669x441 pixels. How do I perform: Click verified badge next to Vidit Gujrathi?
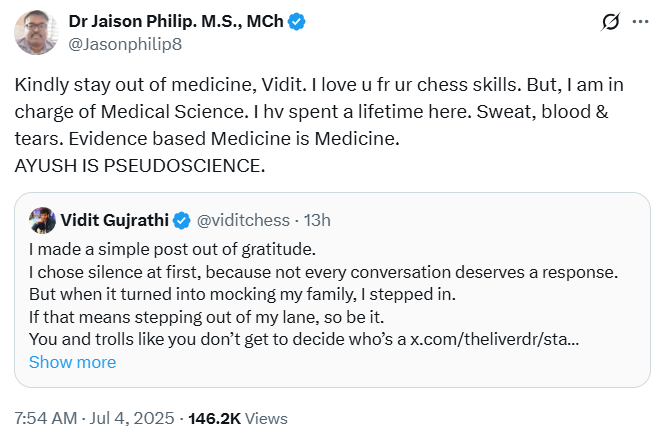pos(183,220)
